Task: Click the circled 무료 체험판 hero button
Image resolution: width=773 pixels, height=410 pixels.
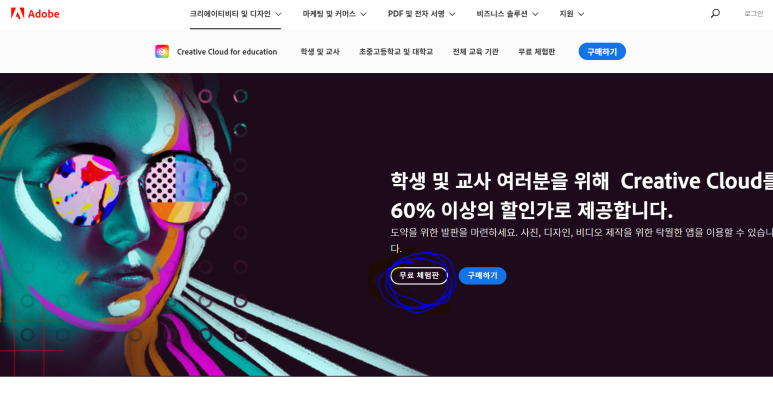Action: [419, 275]
